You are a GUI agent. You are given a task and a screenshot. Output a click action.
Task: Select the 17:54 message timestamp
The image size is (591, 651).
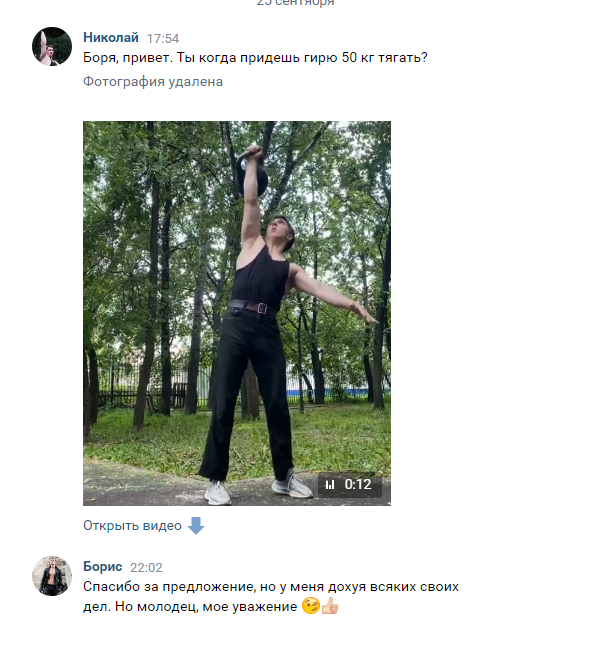163,39
